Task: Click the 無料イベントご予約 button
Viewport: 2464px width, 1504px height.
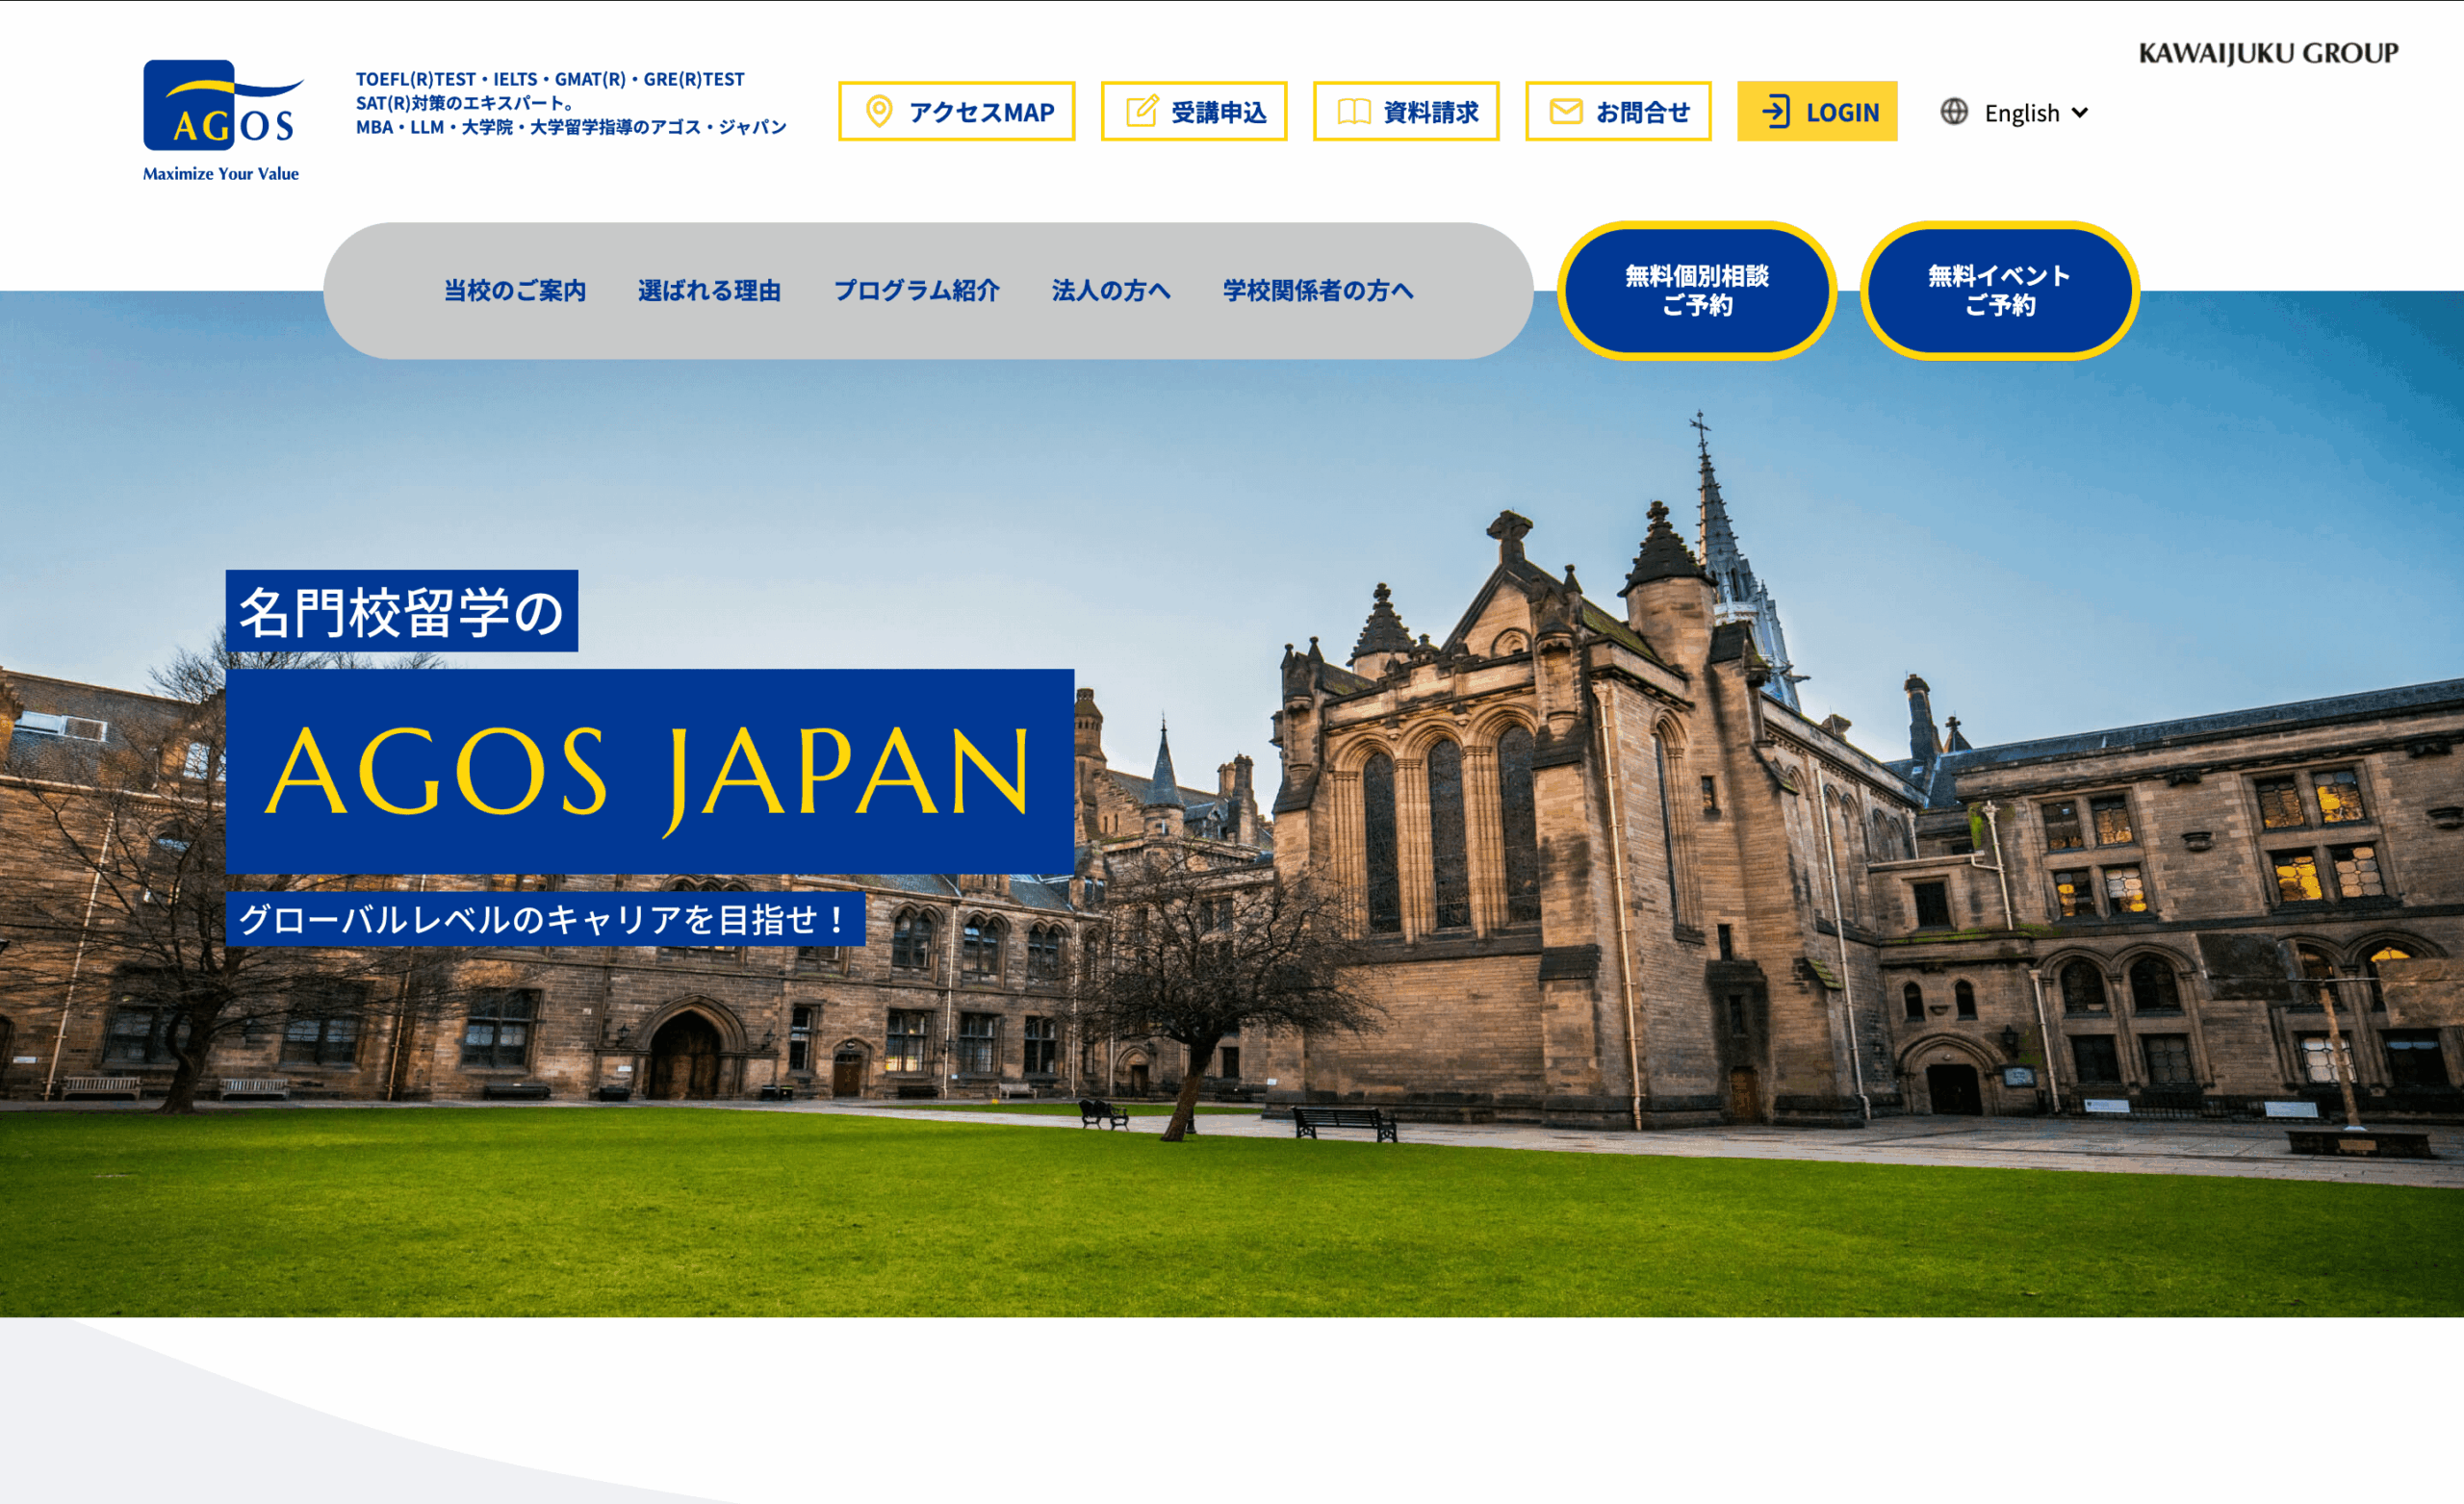Action: (x=1999, y=290)
